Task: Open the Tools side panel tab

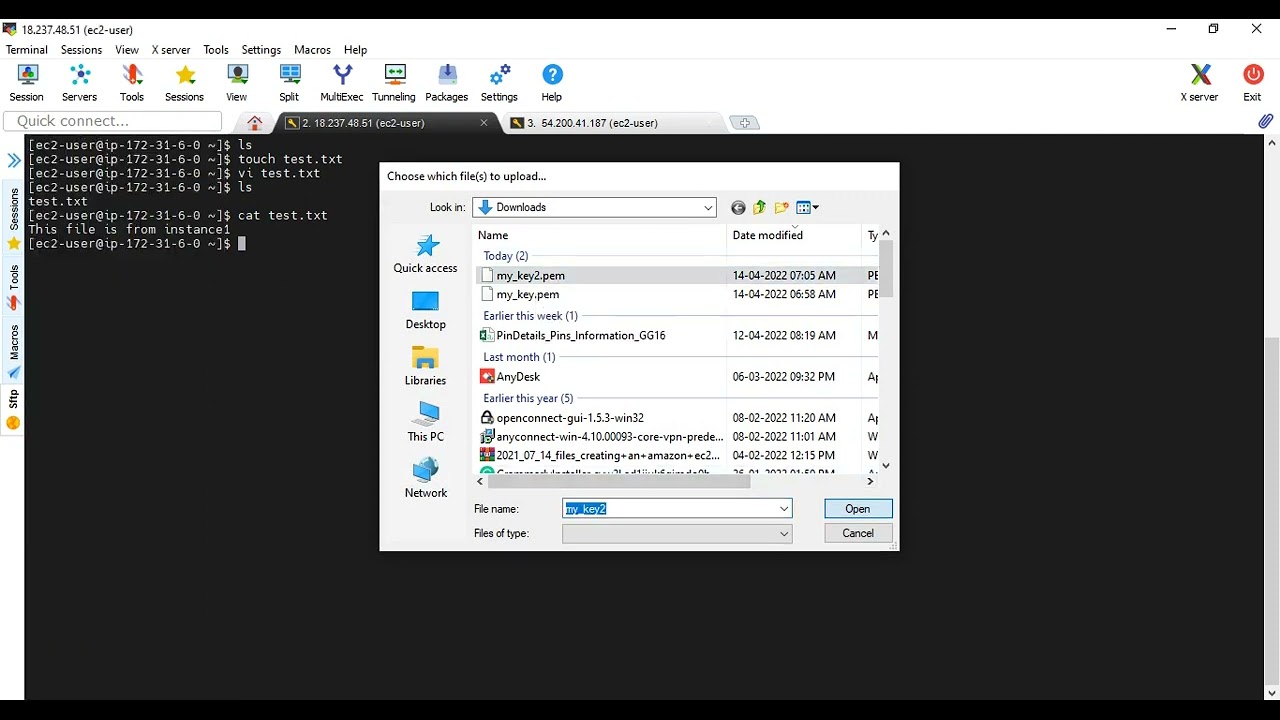Action: tap(14, 287)
